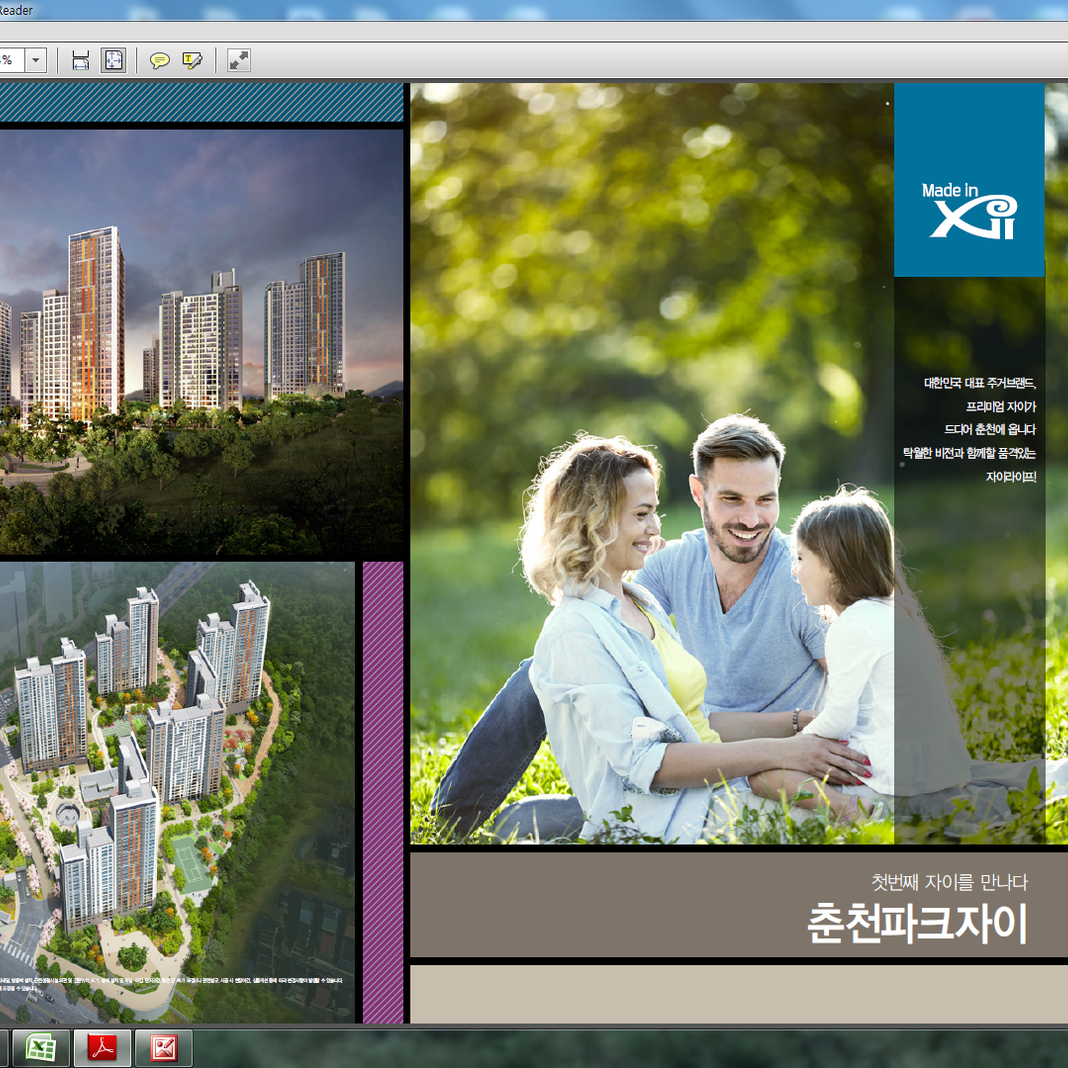Click the dusk apartment towers rendering
The image size is (1068, 1068).
click(201, 342)
